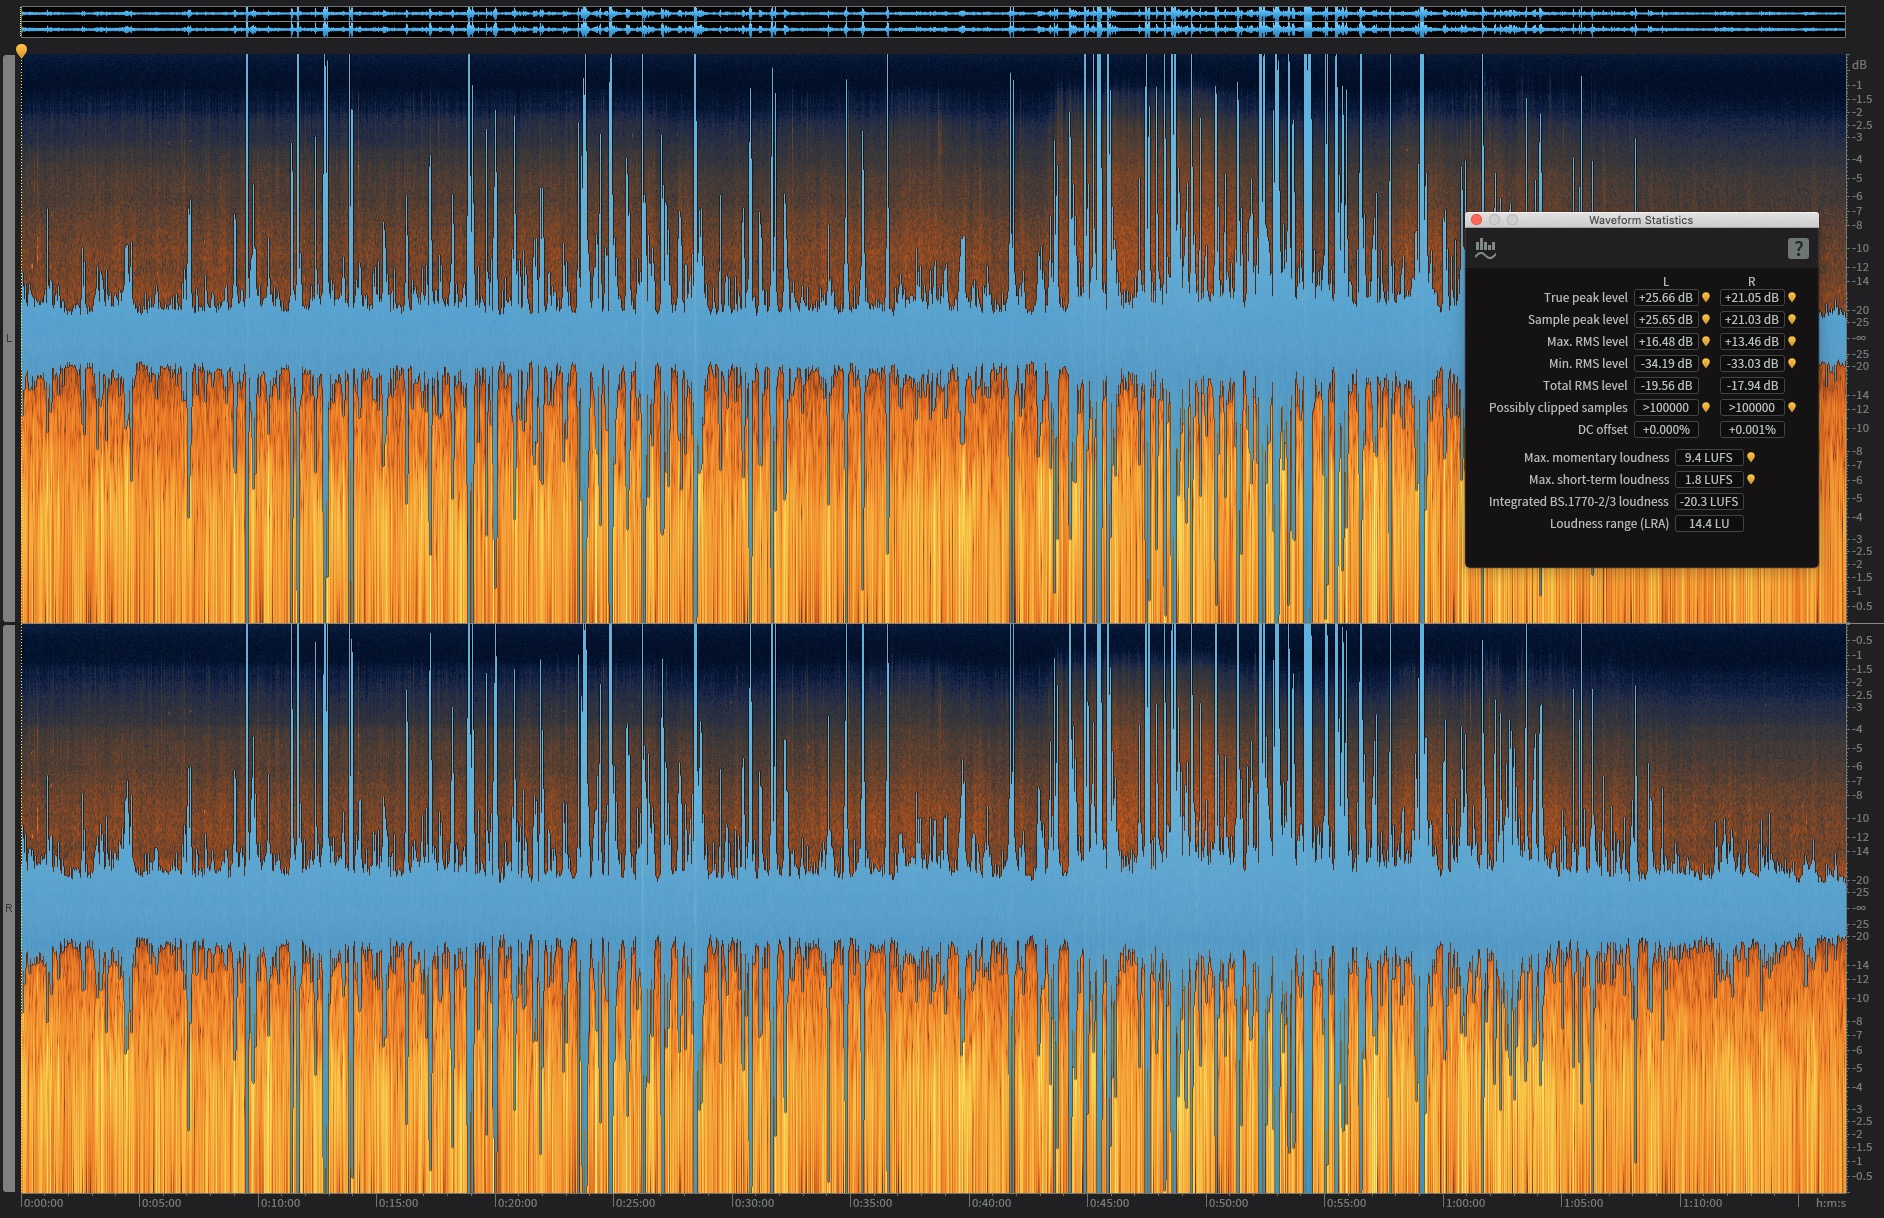Select the +16.48 dB Max. RMS value
Screen dimensions: 1884x1218
click(1666, 341)
